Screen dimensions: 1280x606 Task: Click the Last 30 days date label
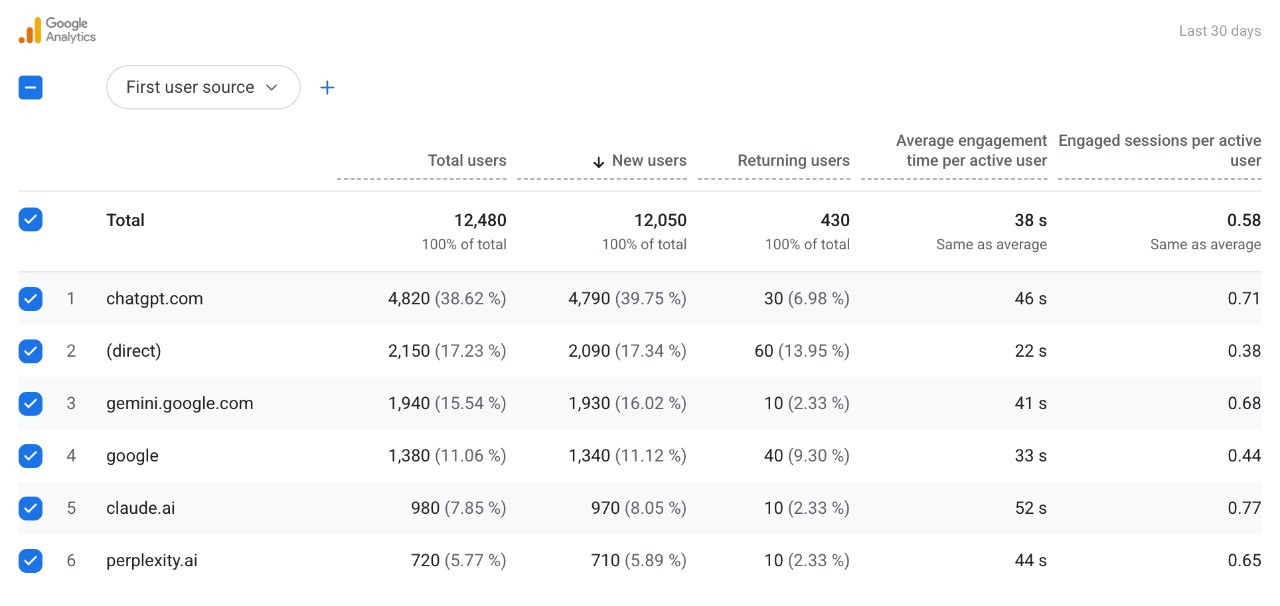[x=1220, y=31]
